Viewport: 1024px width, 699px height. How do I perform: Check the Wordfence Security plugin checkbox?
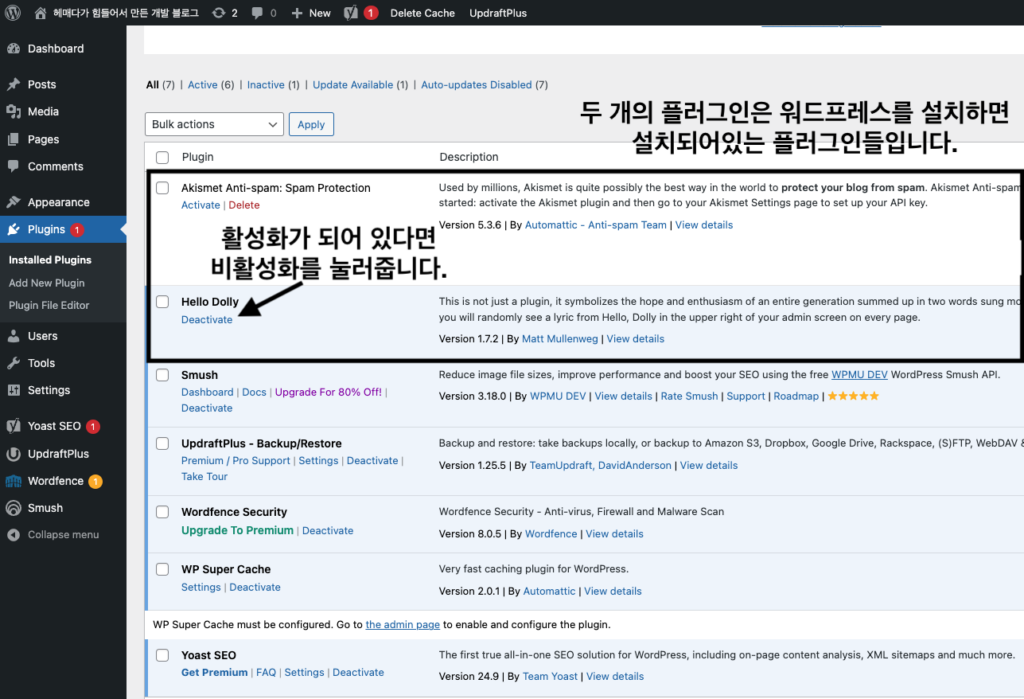(163, 512)
